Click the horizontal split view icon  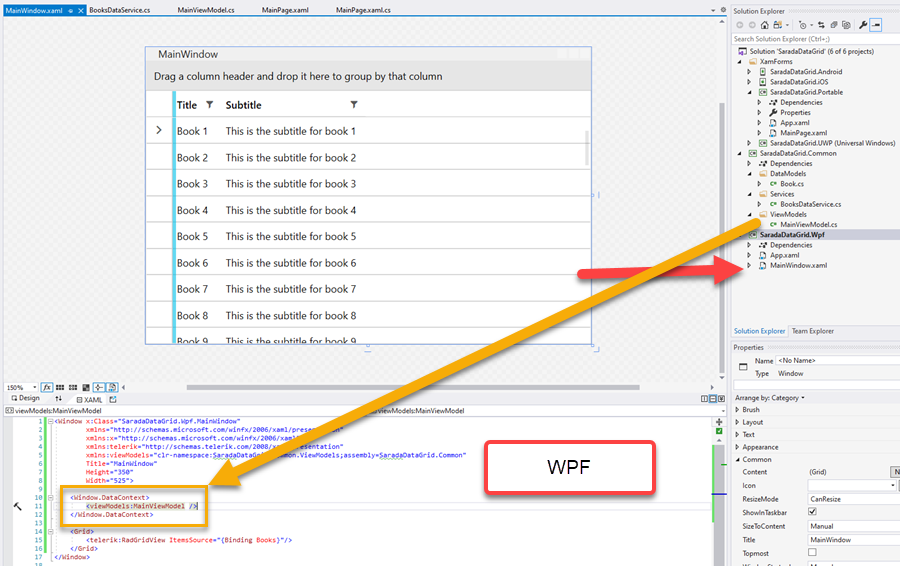coord(712,399)
